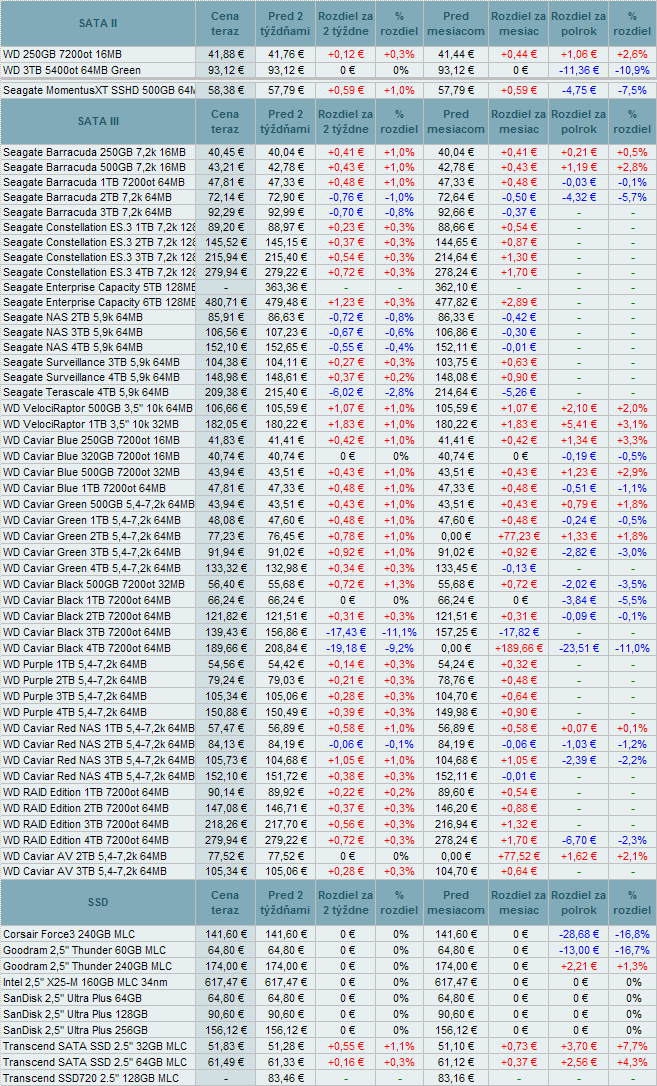Click the -23,51 € half-year difference cell
The width and height of the screenshot is (657, 1086).
[579, 648]
